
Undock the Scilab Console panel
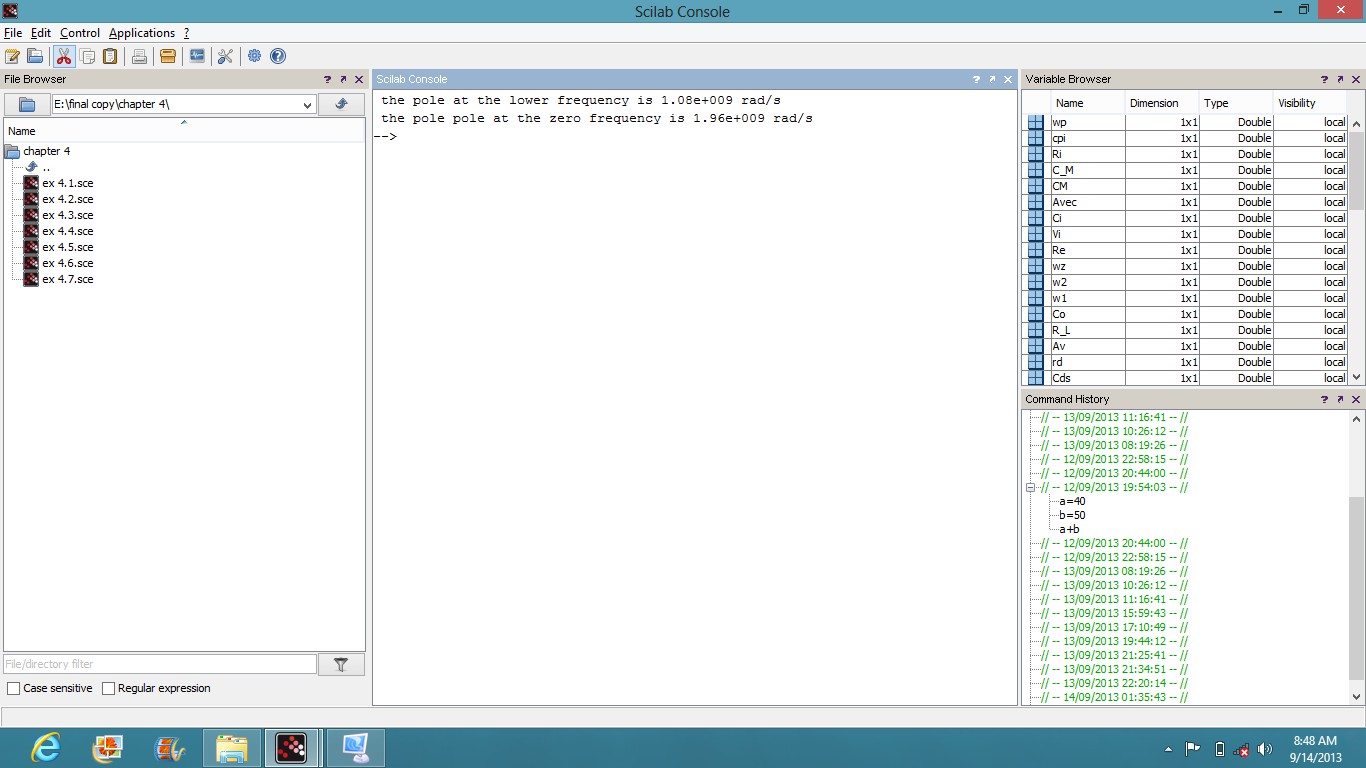[992, 79]
